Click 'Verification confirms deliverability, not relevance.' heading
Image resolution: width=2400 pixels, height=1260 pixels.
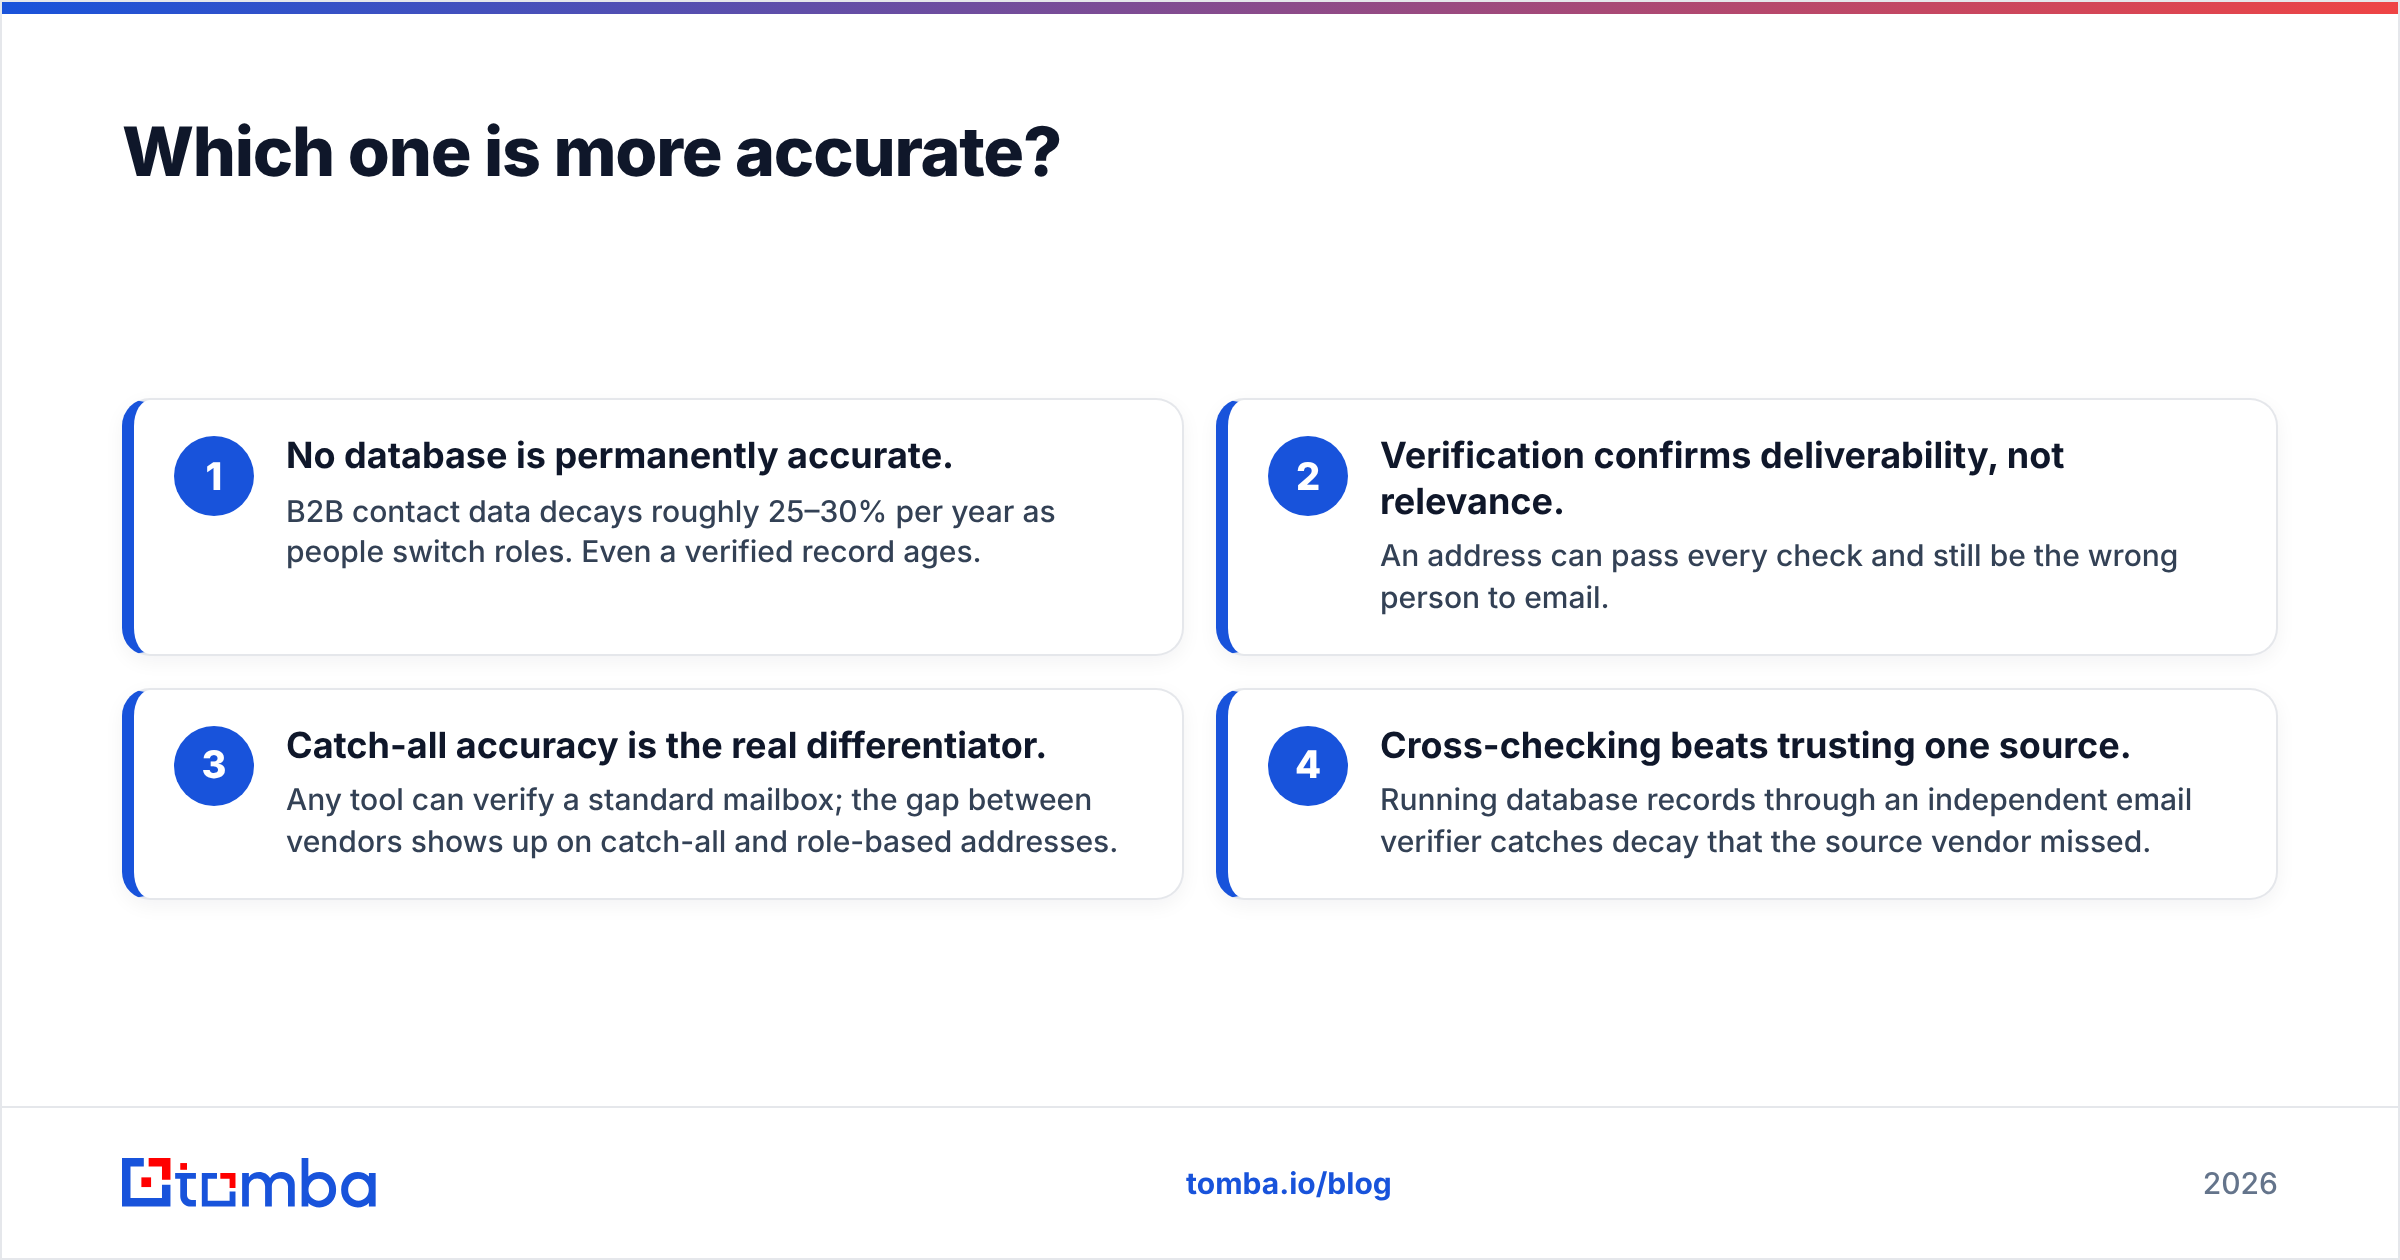(1721, 478)
